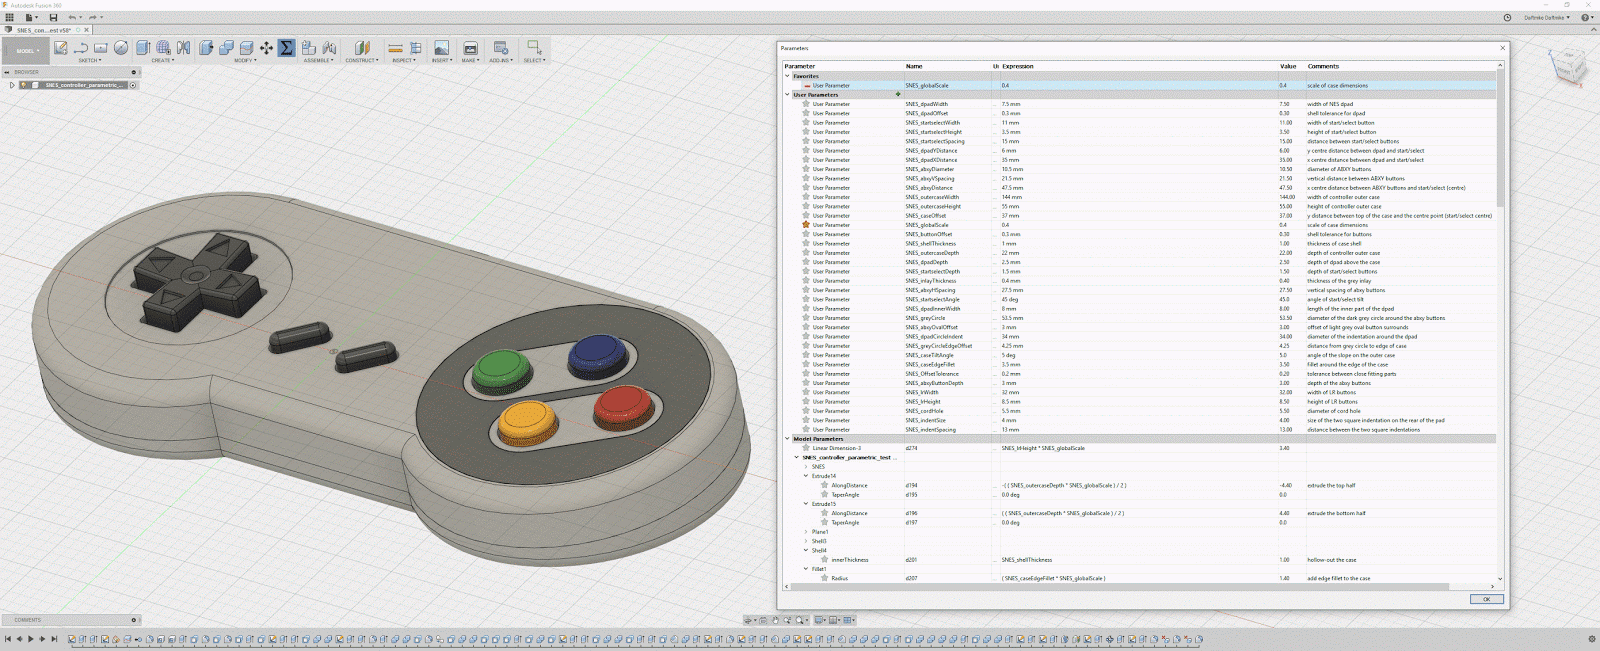Click the timeline Play button
The width and height of the screenshot is (1600, 651).
(x=30, y=639)
